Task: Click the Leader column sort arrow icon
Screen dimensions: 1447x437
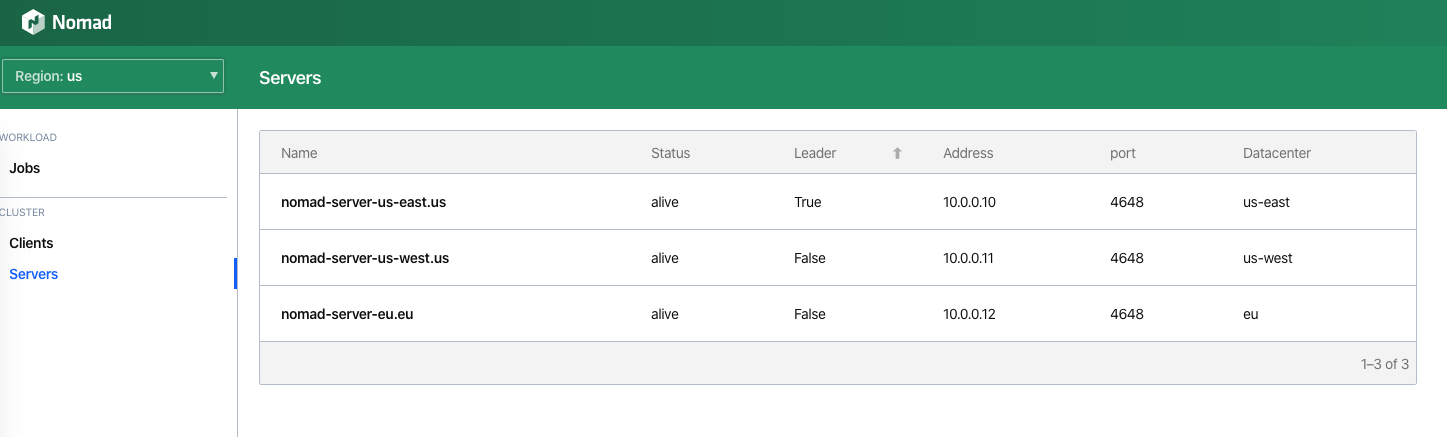Action: [897, 153]
